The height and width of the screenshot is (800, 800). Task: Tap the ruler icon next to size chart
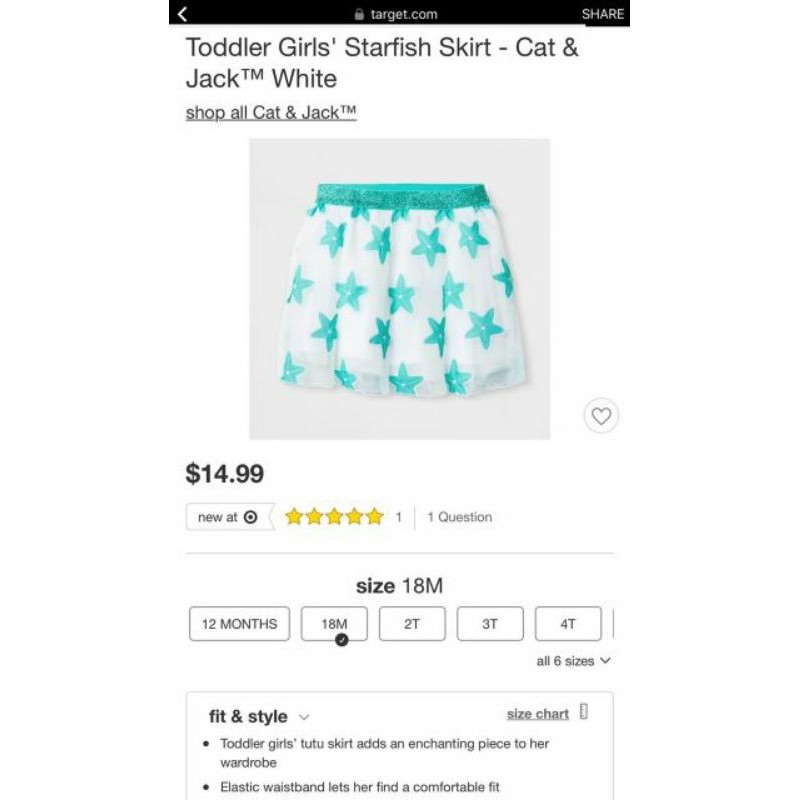coord(584,713)
